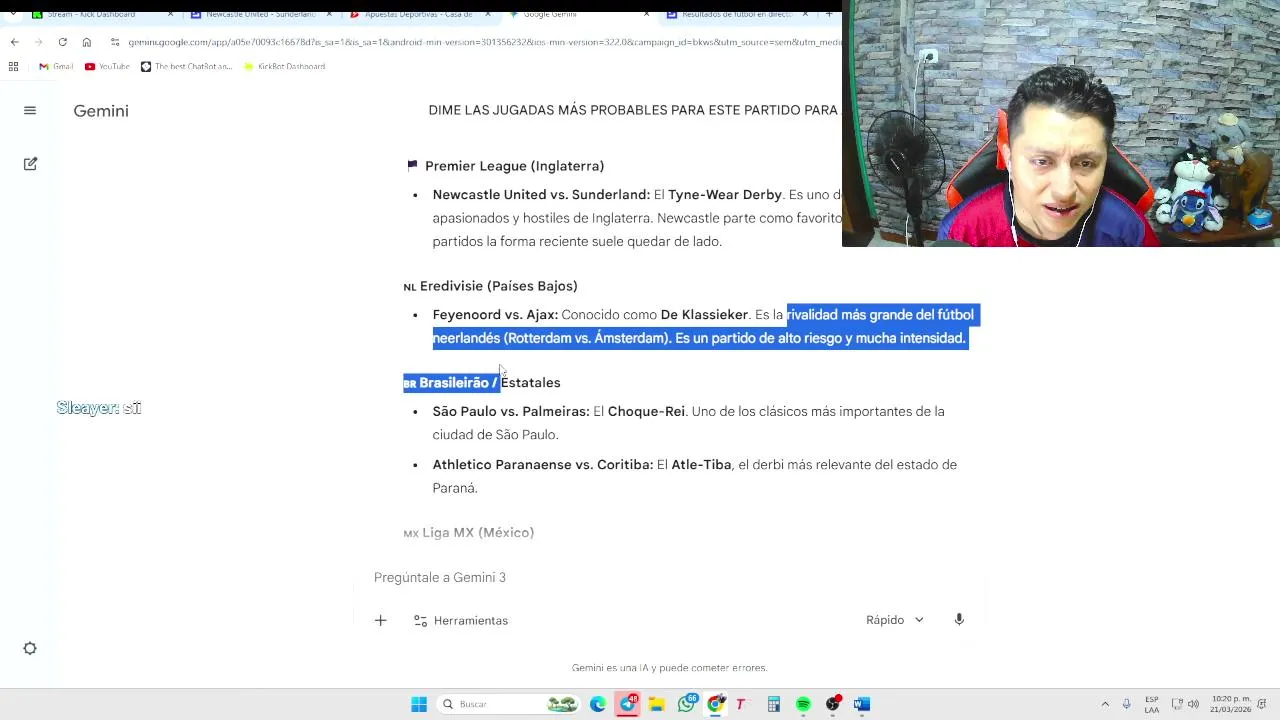Open OBS Studio from the taskbar
This screenshot has width=1280, height=720.
833,704
